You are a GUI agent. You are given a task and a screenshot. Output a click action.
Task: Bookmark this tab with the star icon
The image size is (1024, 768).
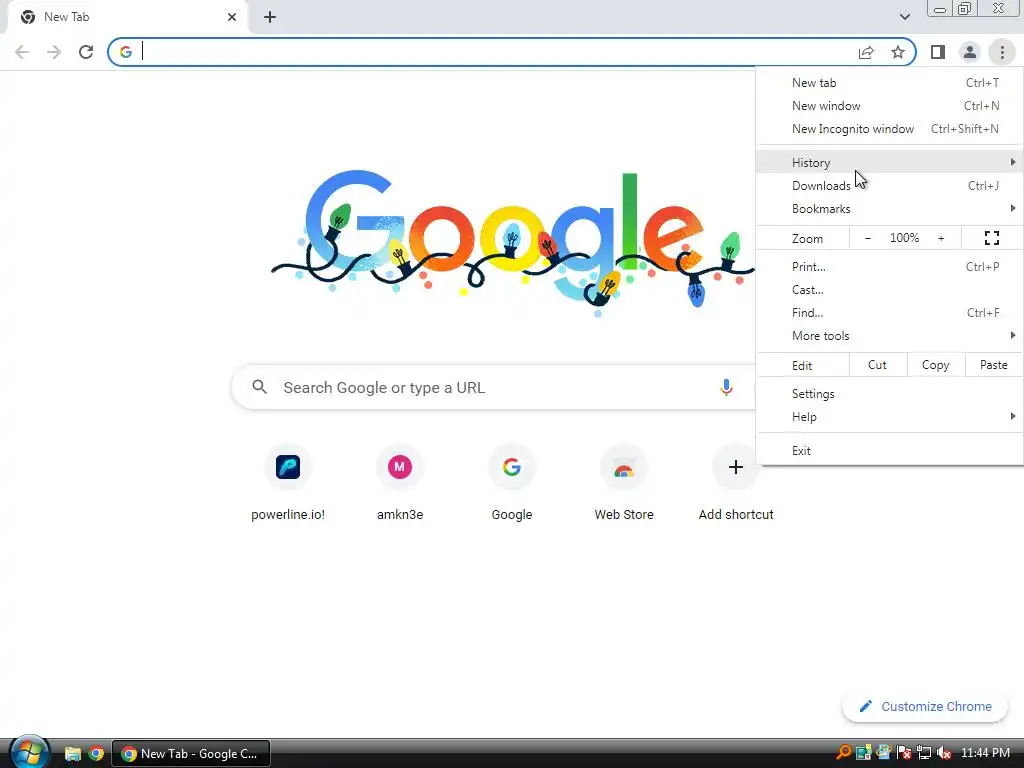click(x=898, y=52)
